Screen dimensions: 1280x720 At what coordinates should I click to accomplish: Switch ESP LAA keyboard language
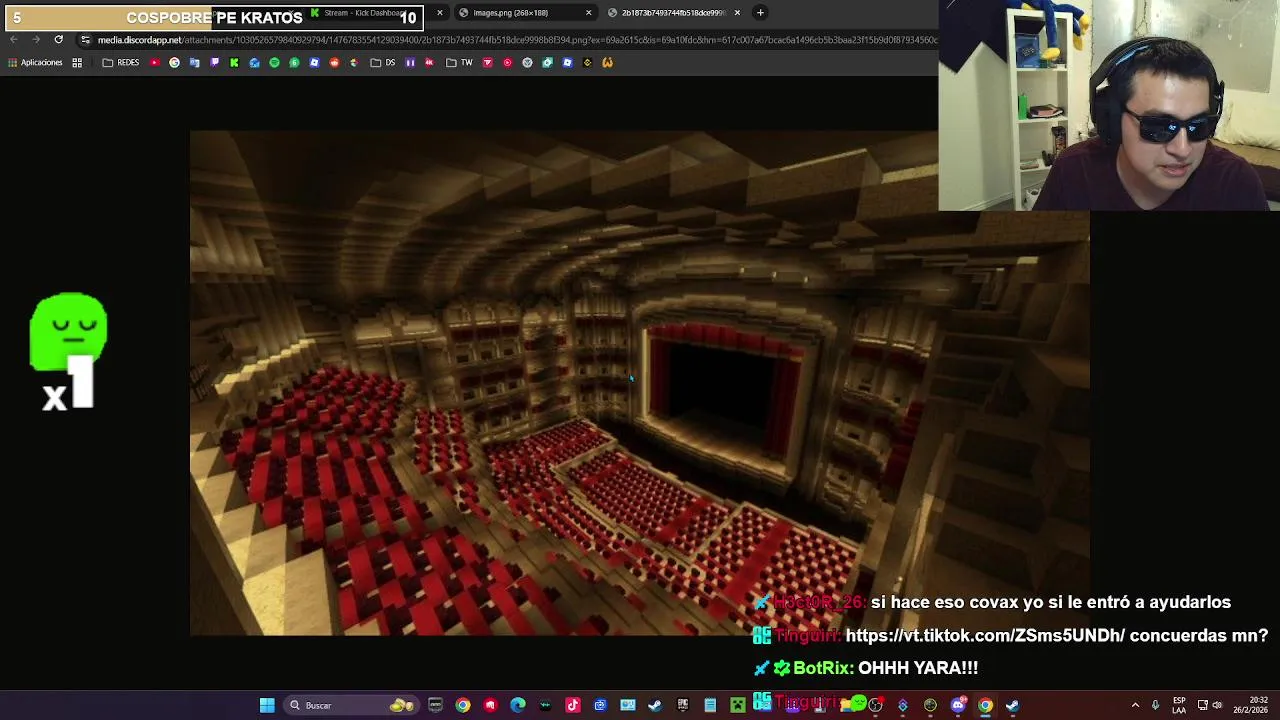1179,705
